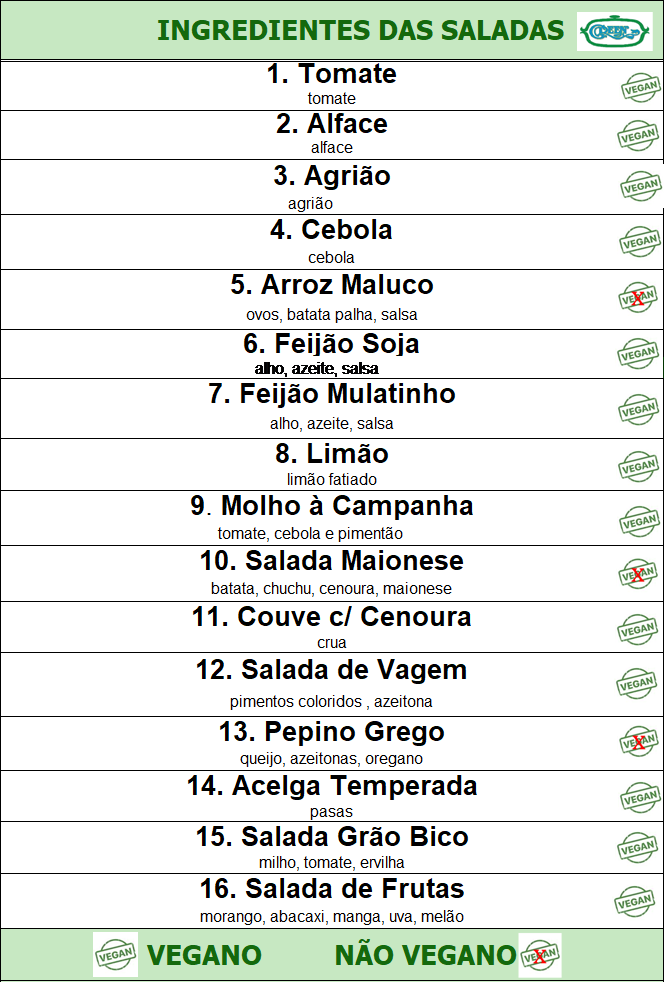
Task: Click the crossed icon beside NÃO VEGANO
Action: 540,955
